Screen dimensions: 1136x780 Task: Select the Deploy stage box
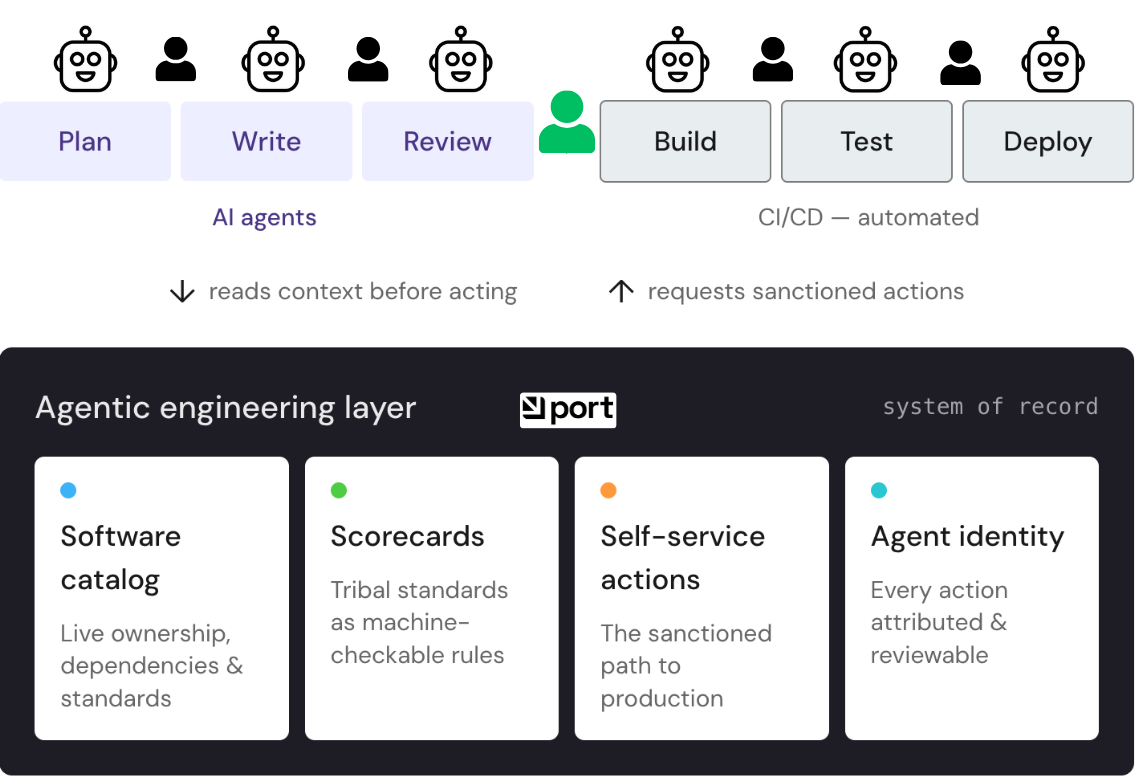[x=1048, y=141]
